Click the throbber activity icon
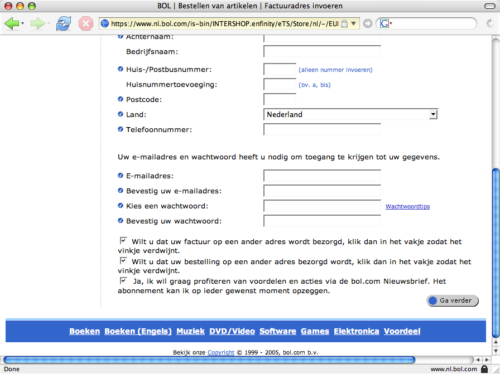The height and width of the screenshot is (374, 500). (x=489, y=23)
